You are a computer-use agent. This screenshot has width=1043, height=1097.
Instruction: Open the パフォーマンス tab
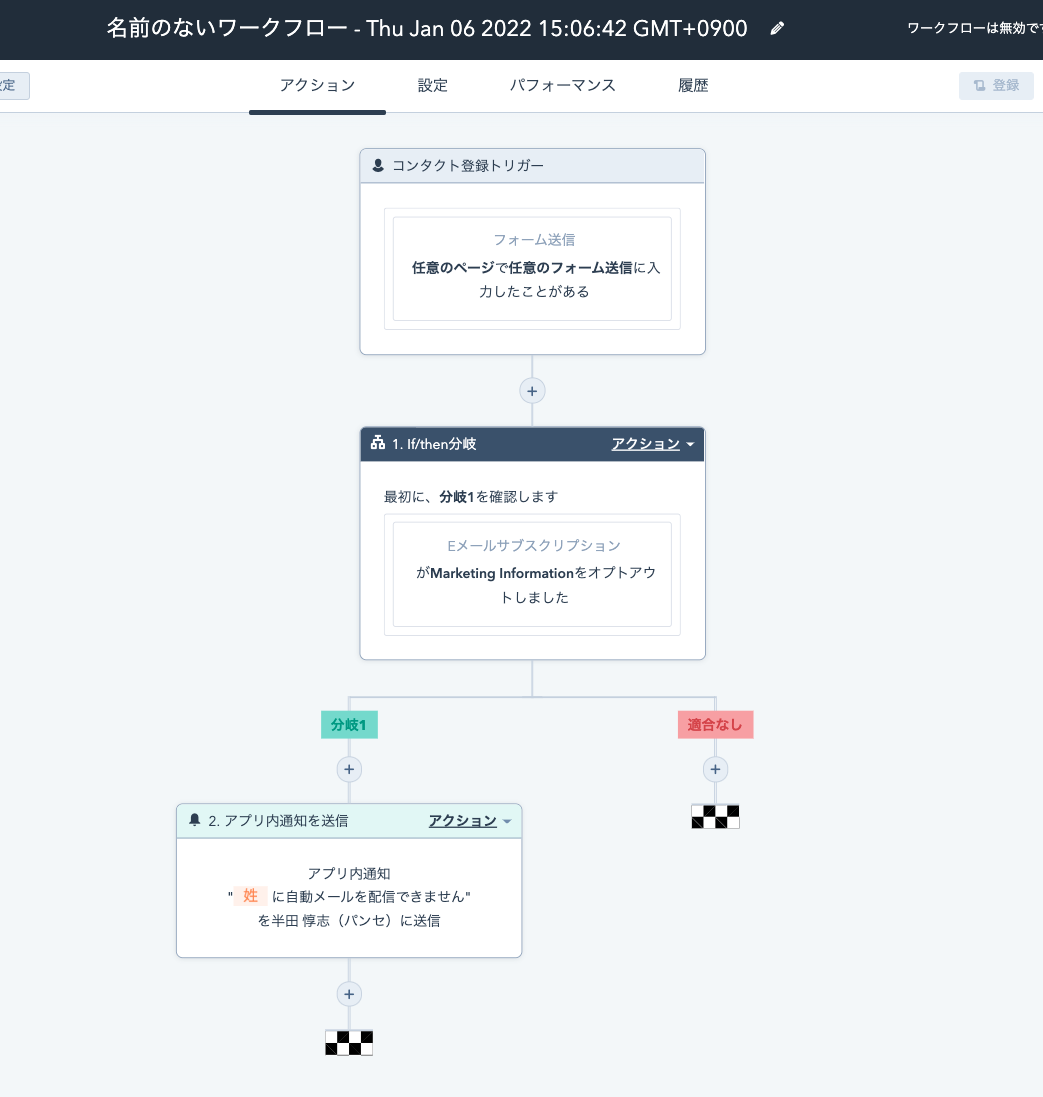tap(563, 86)
